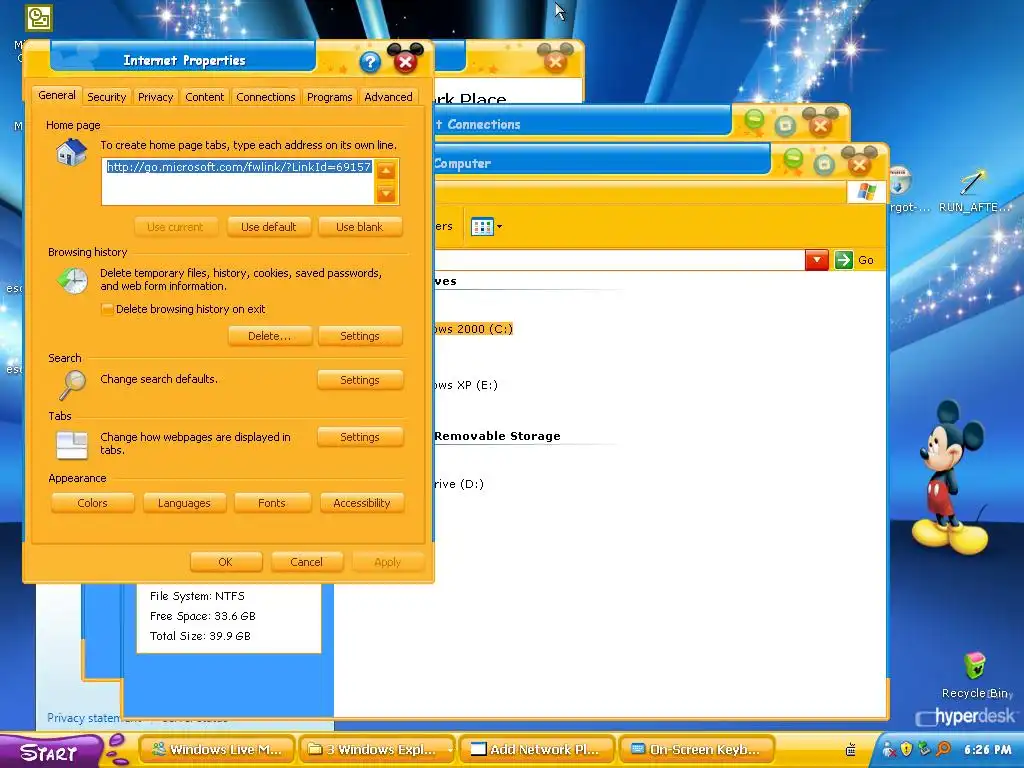Click the Privacy statement link
This screenshot has width=1024, height=768.
click(x=84, y=718)
